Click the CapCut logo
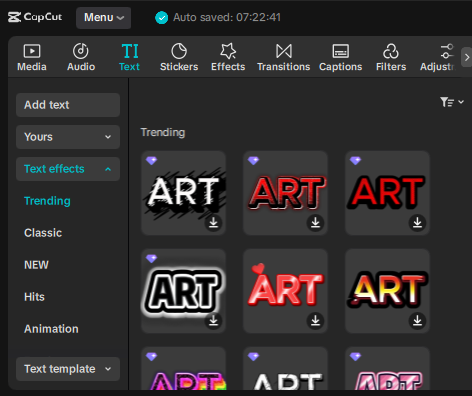Screen dimensions: 472x396 click(35, 17)
